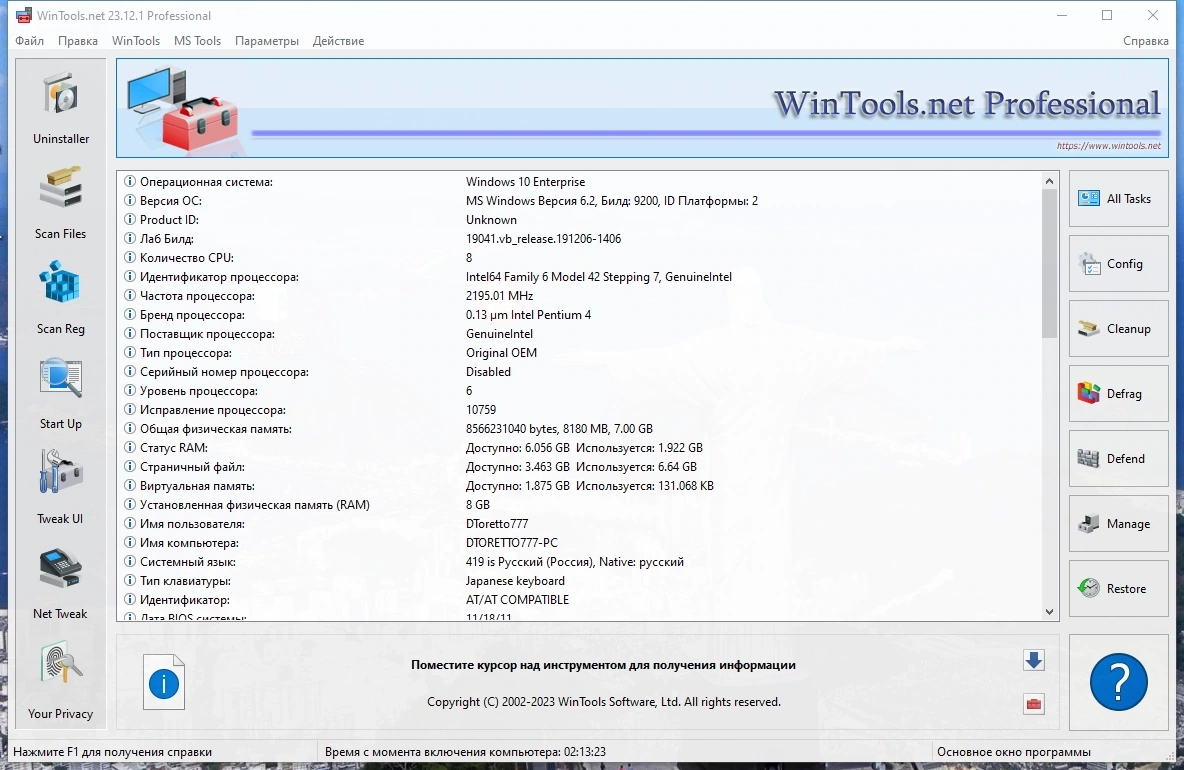The image size is (1184, 770).
Task: Open the Действие menu
Action: (338, 41)
